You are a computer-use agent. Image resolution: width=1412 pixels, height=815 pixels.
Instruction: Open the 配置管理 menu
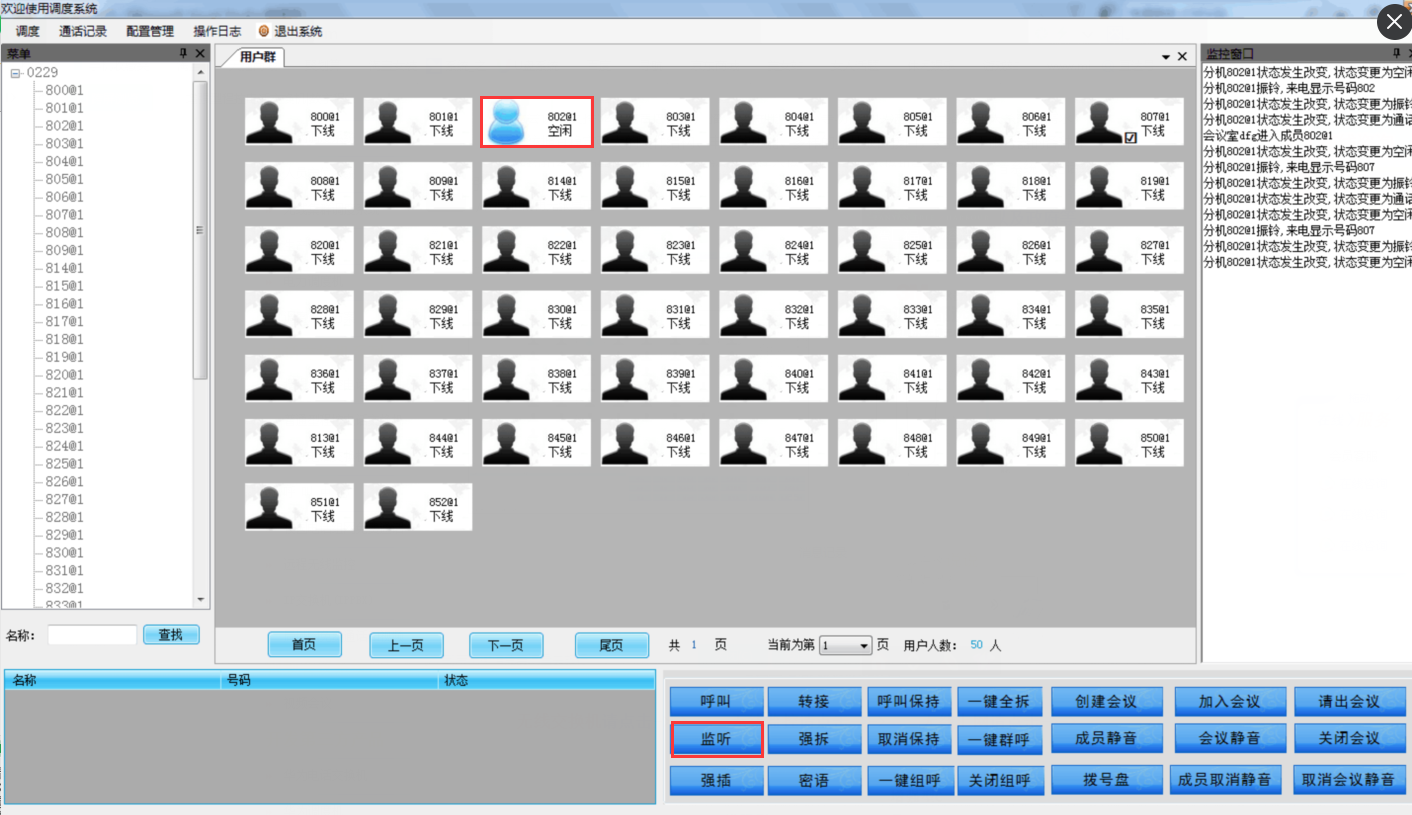[150, 31]
